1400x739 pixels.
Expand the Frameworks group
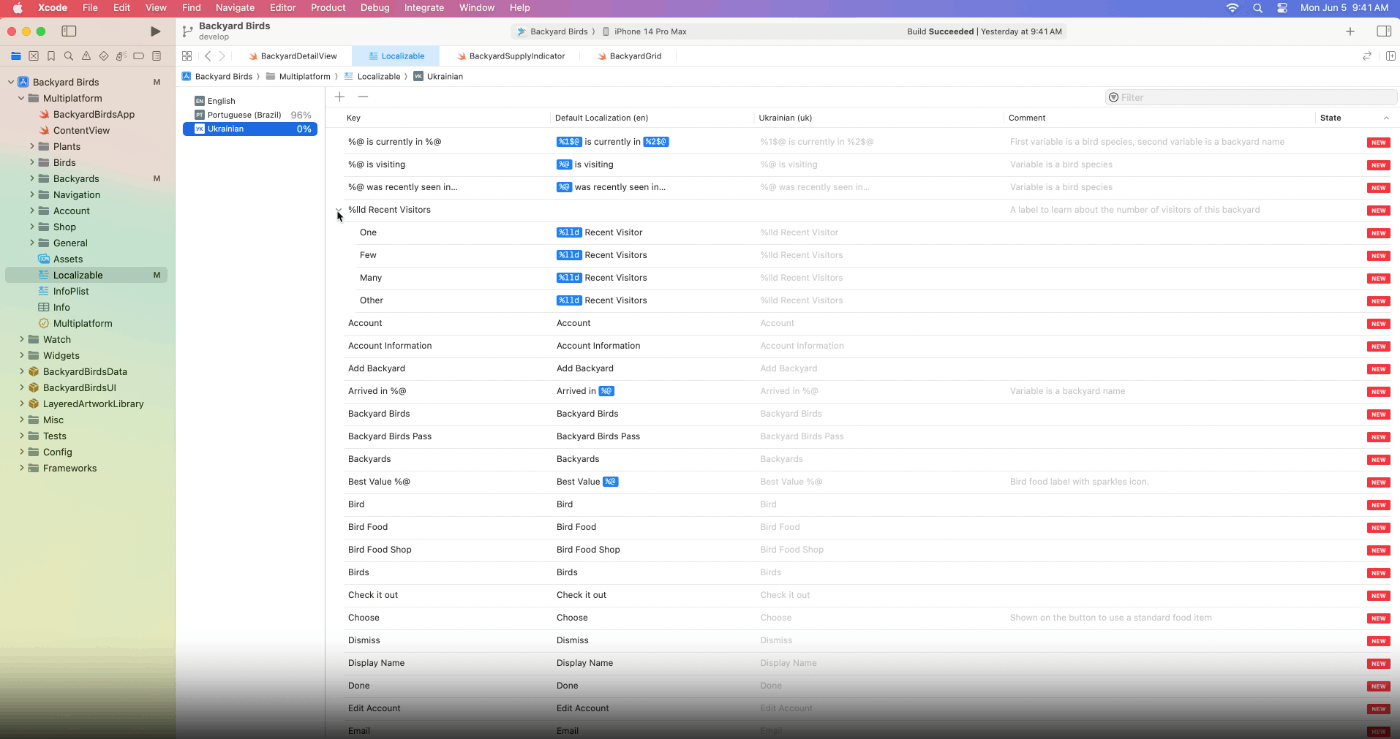point(21,468)
